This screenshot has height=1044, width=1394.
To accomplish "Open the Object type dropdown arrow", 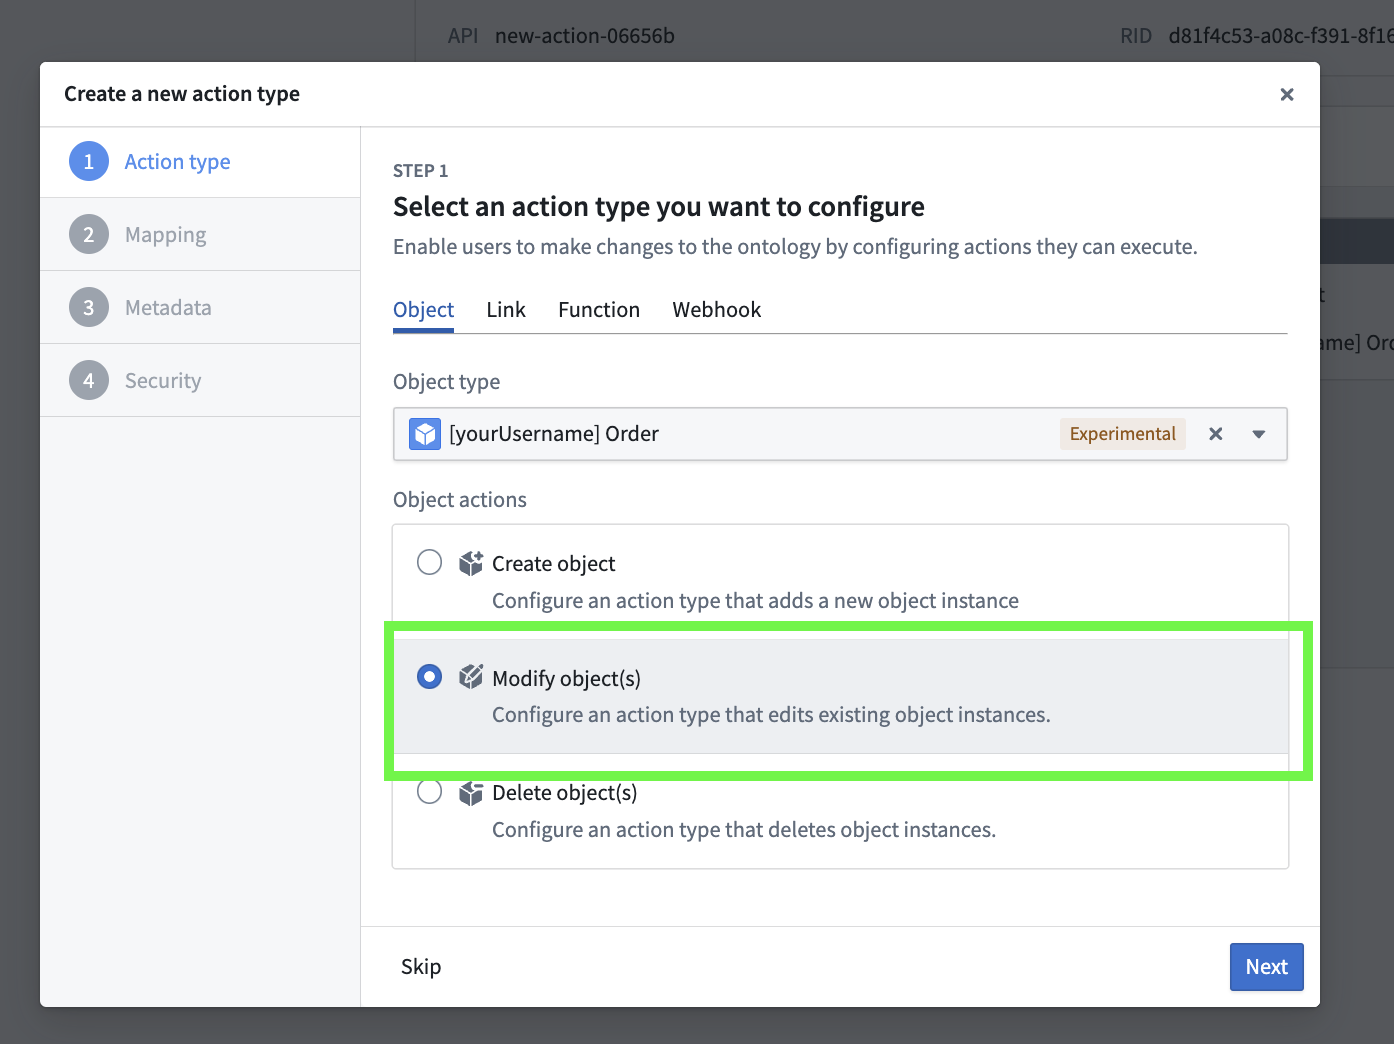I will coord(1257,433).
